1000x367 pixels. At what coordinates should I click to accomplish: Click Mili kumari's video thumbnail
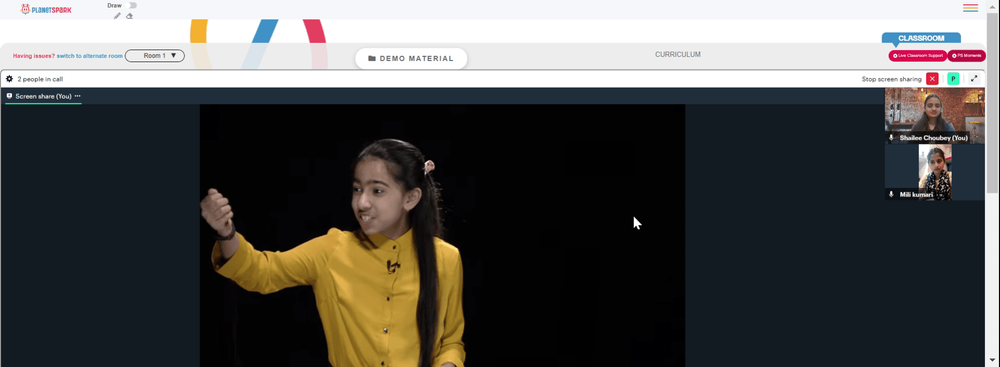click(x=934, y=172)
